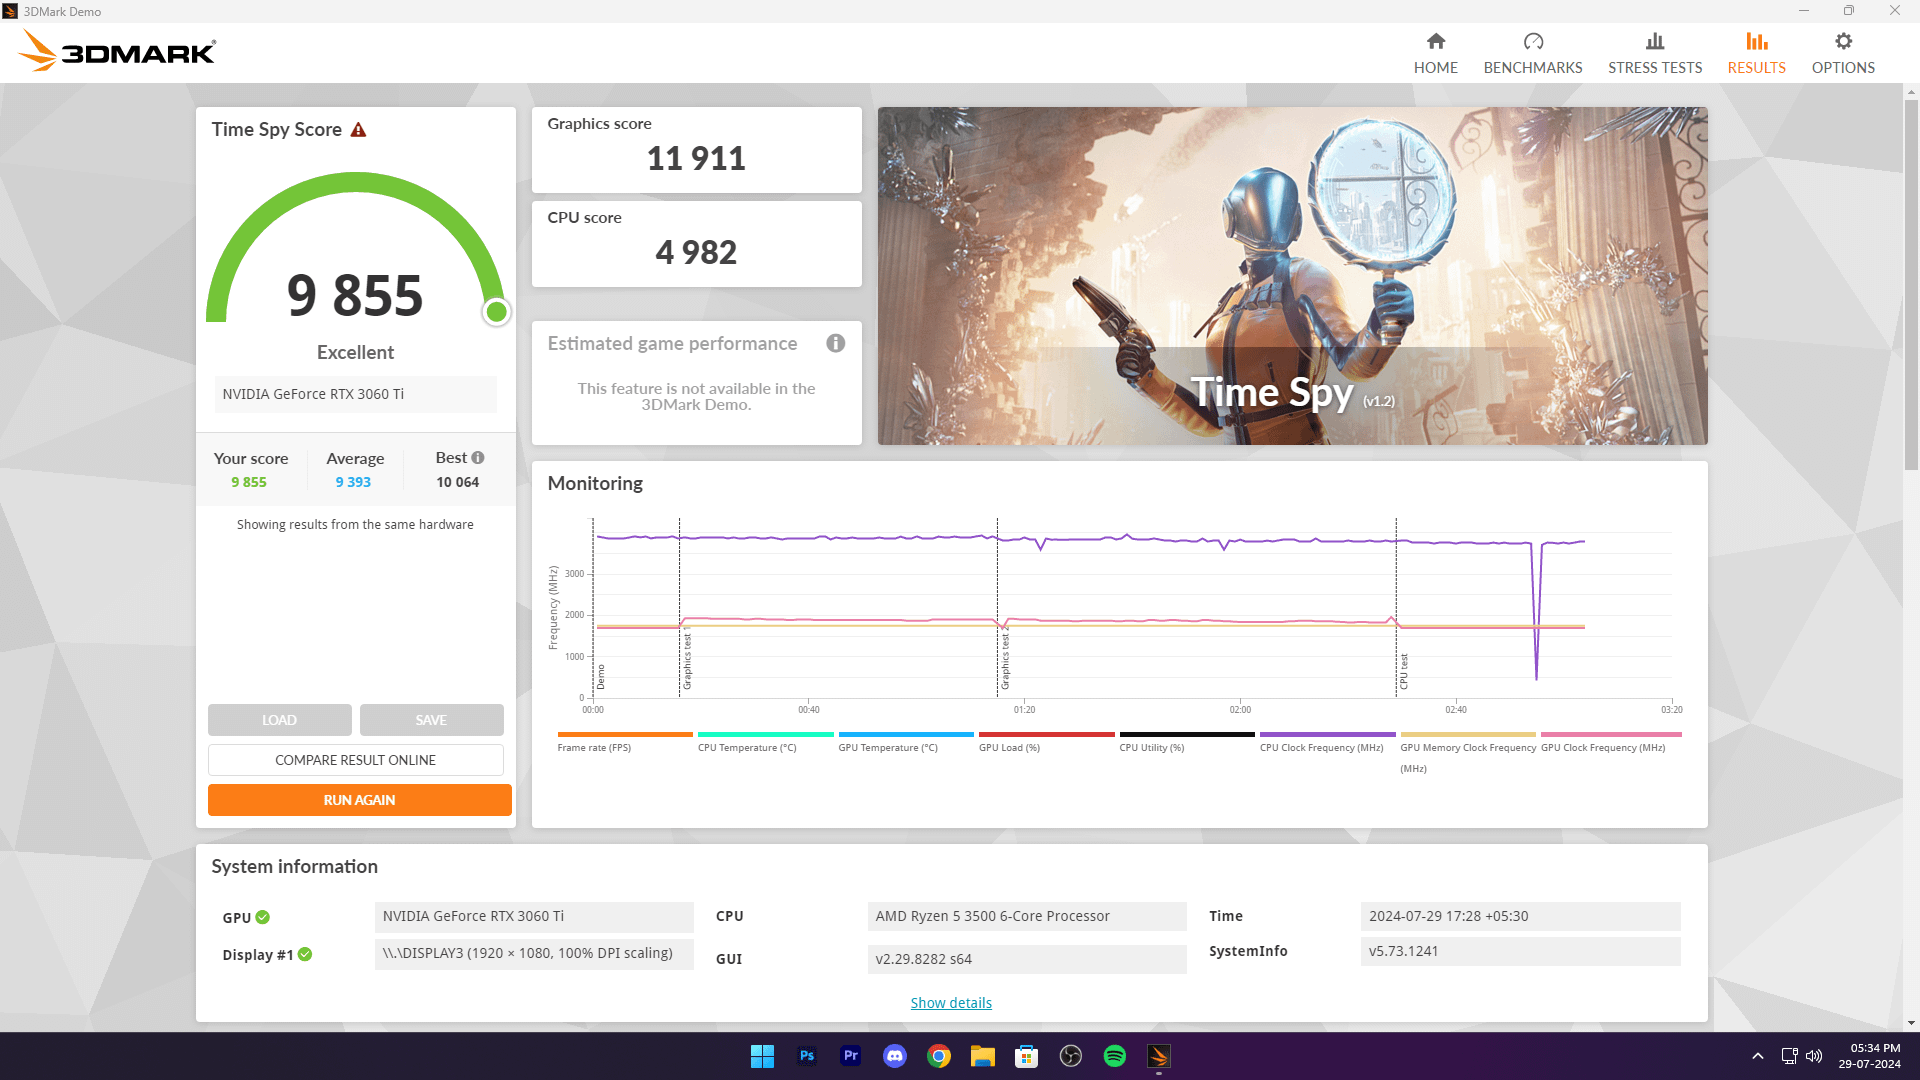Click the AMD Ryzen 5 3500 CPU field

tap(1027, 916)
